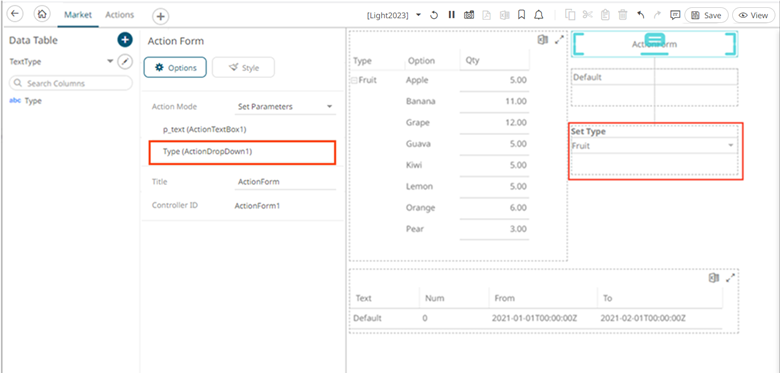
Task: Open the home icon
Action: coord(42,14)
